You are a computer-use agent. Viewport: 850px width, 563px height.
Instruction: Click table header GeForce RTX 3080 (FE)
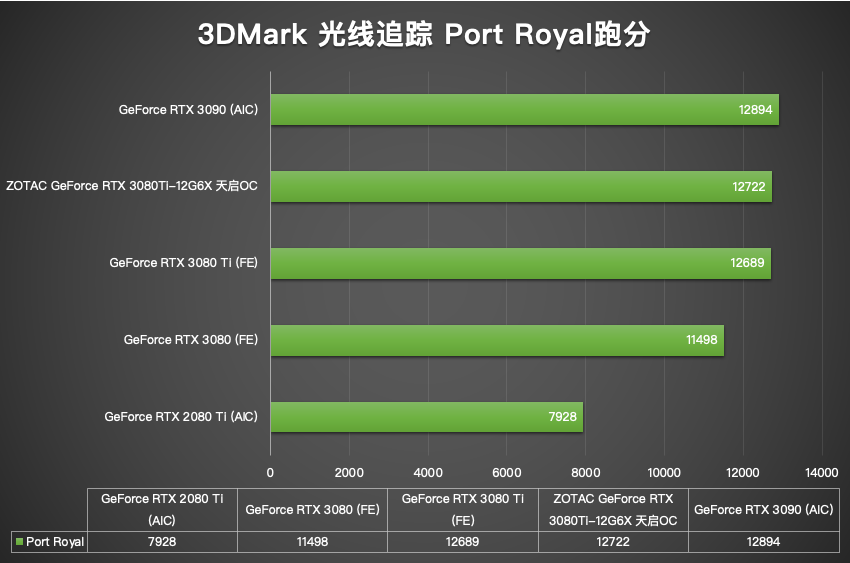pos(312,509)
